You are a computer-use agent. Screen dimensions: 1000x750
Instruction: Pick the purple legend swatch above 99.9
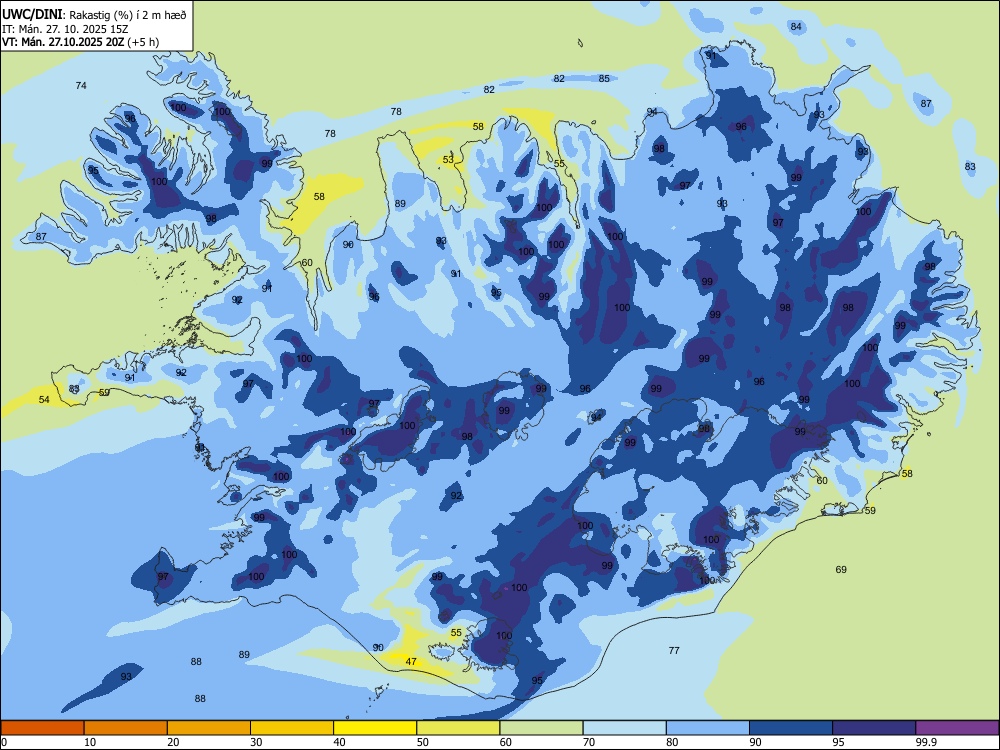coord(957,728)
